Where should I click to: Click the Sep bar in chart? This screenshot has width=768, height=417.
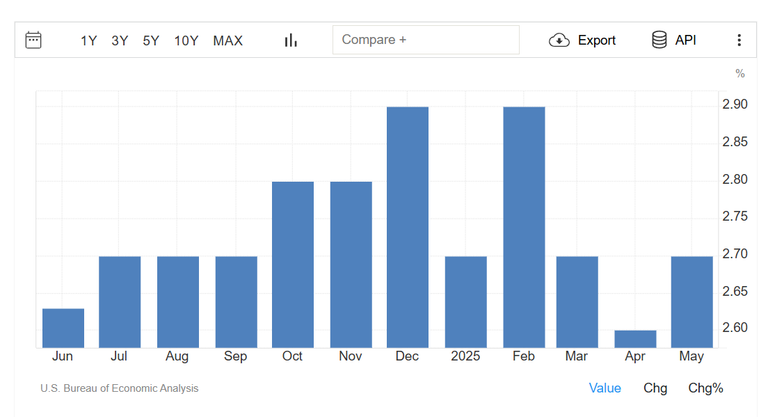pos(236,302)
